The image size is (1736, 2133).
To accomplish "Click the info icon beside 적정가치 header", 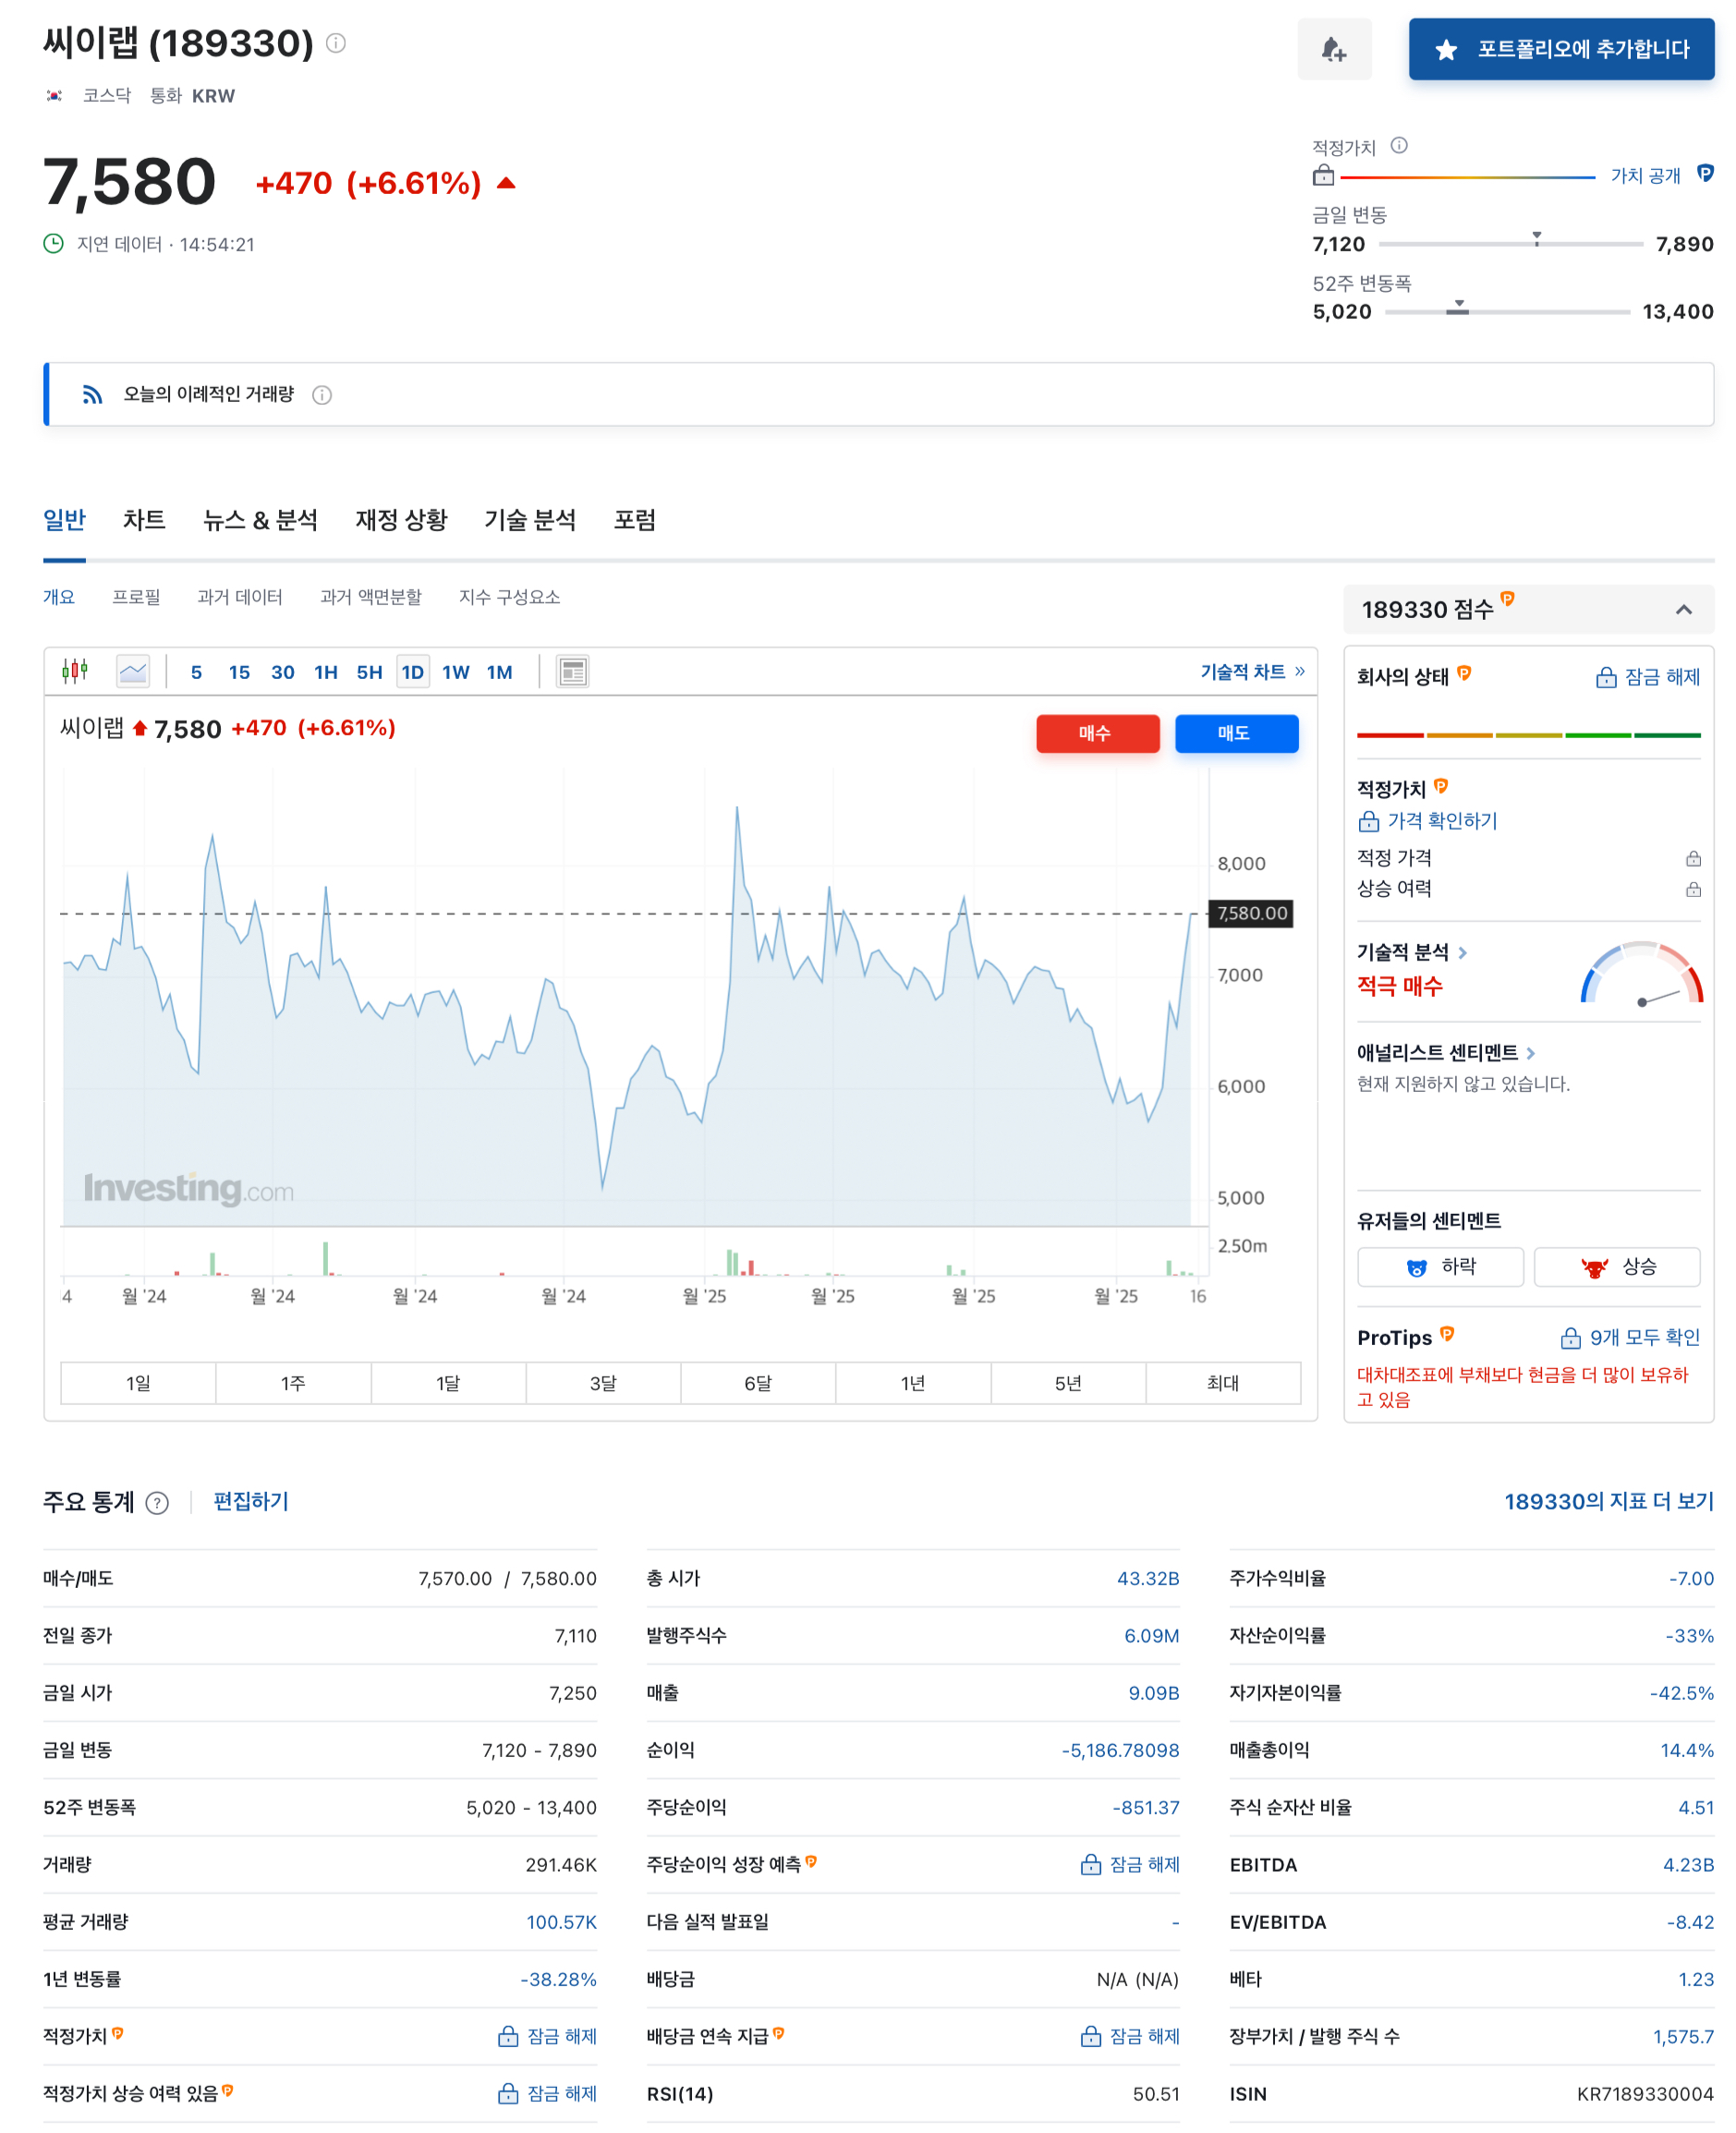I will pyautogui.click(x=1399, y=146).
